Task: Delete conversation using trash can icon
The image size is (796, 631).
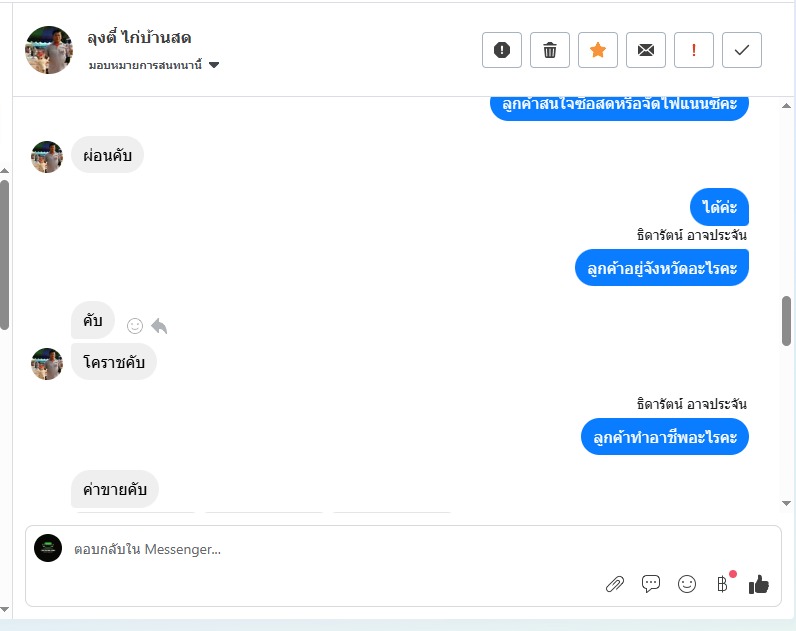Action: 550,50
